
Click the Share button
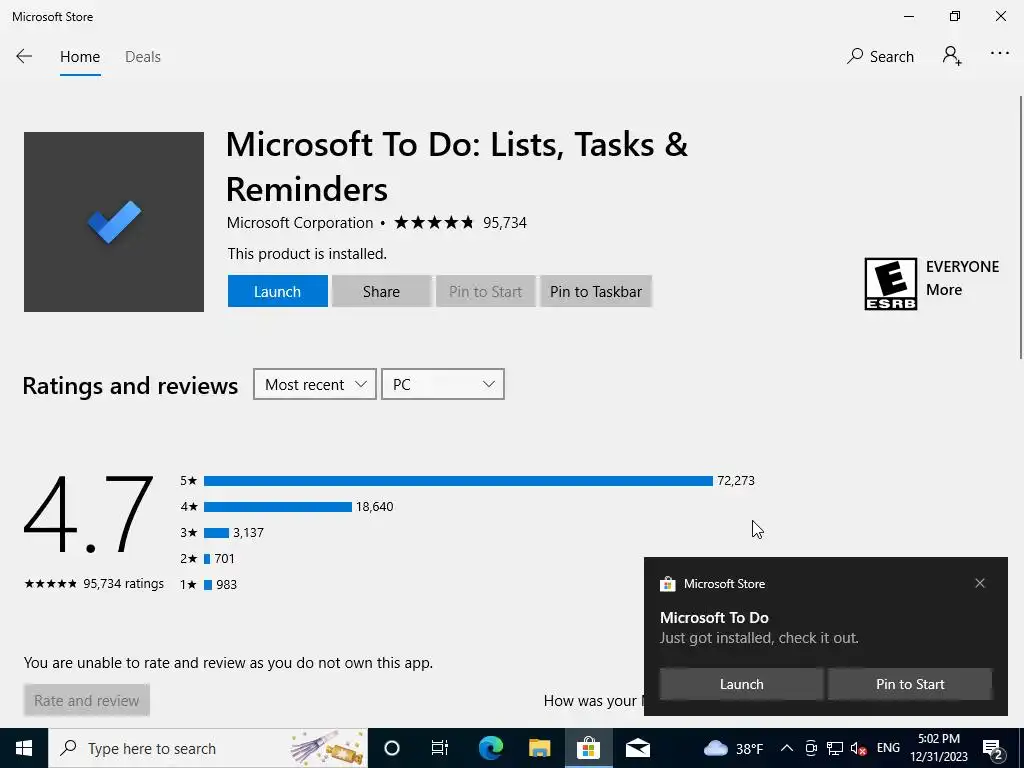coord(381,291)
